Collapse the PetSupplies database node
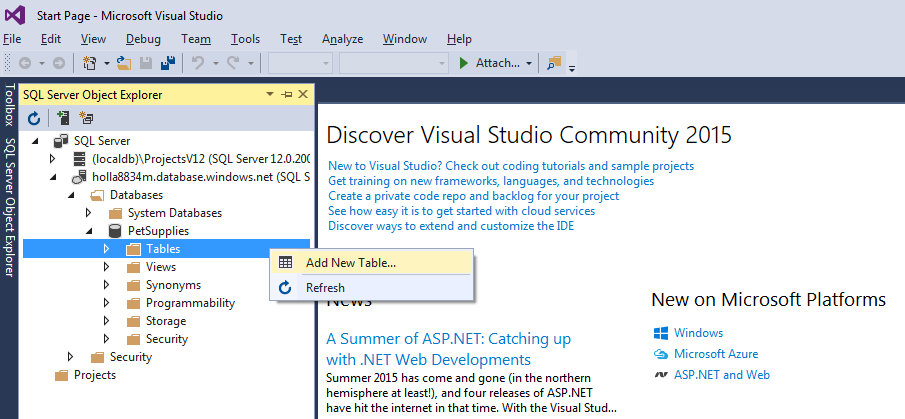 (x=89, y=231)
